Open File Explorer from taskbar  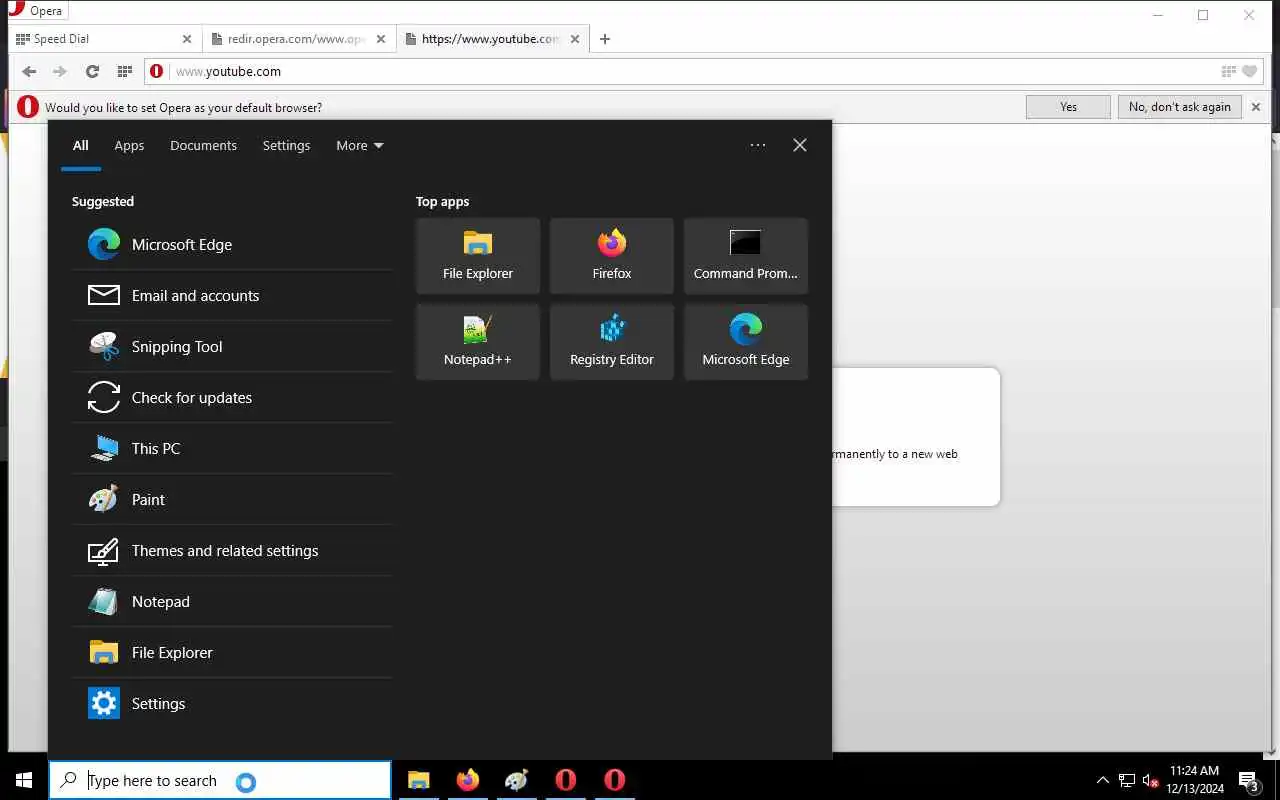coord(419,780)
